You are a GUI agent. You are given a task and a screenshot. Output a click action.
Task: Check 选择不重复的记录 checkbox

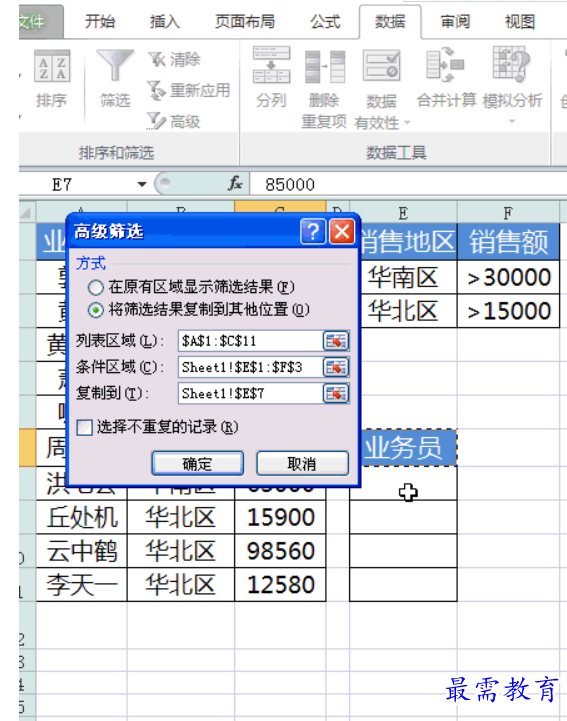point(85,427)
